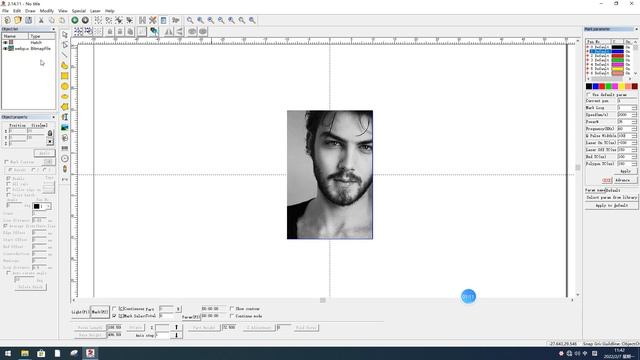Open the Laser menu
This screenshot has width=640, height=360.
[95, 11]
